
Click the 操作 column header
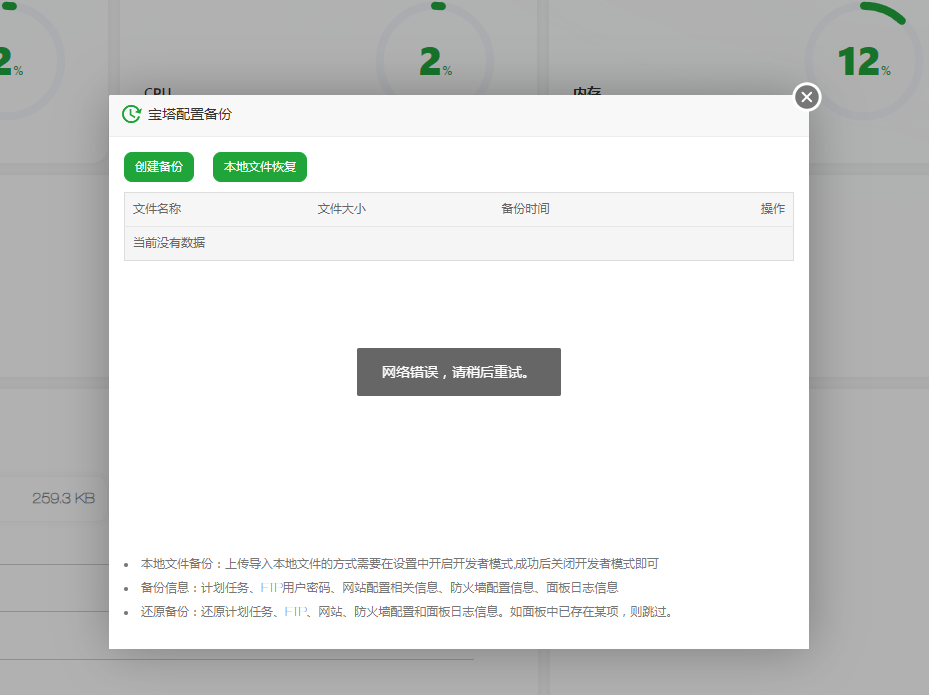773,209
